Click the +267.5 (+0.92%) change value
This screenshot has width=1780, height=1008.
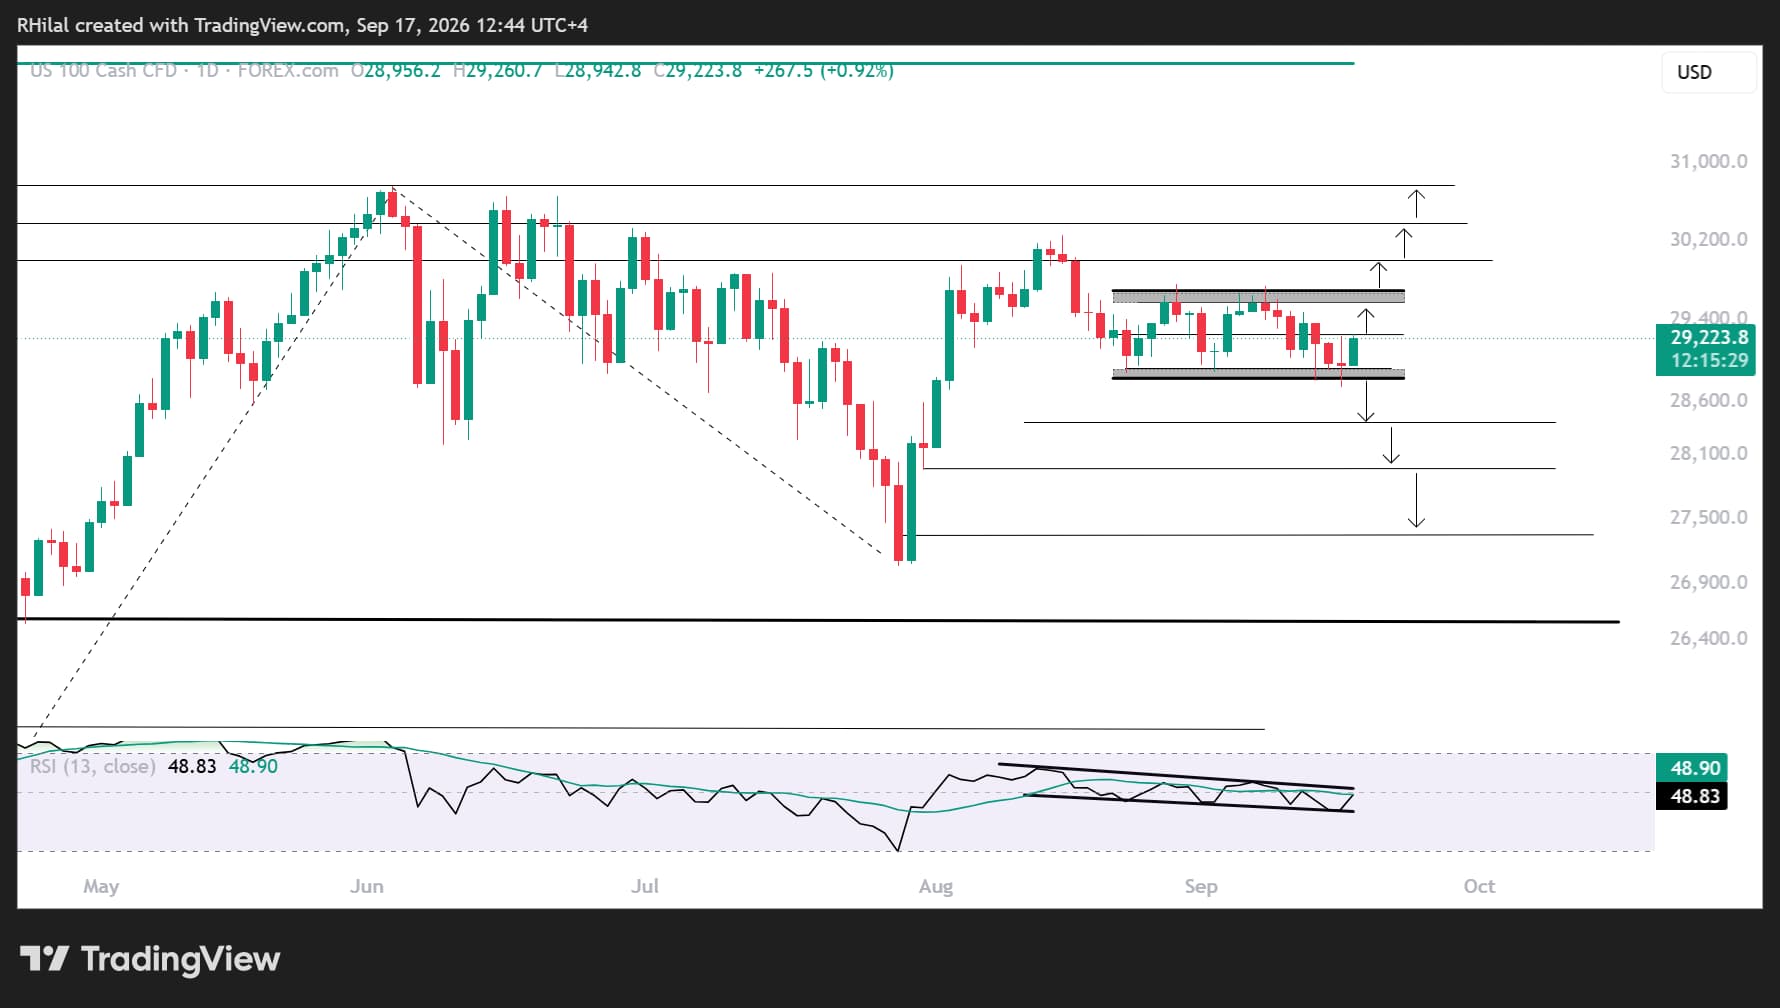coord(823,71)
